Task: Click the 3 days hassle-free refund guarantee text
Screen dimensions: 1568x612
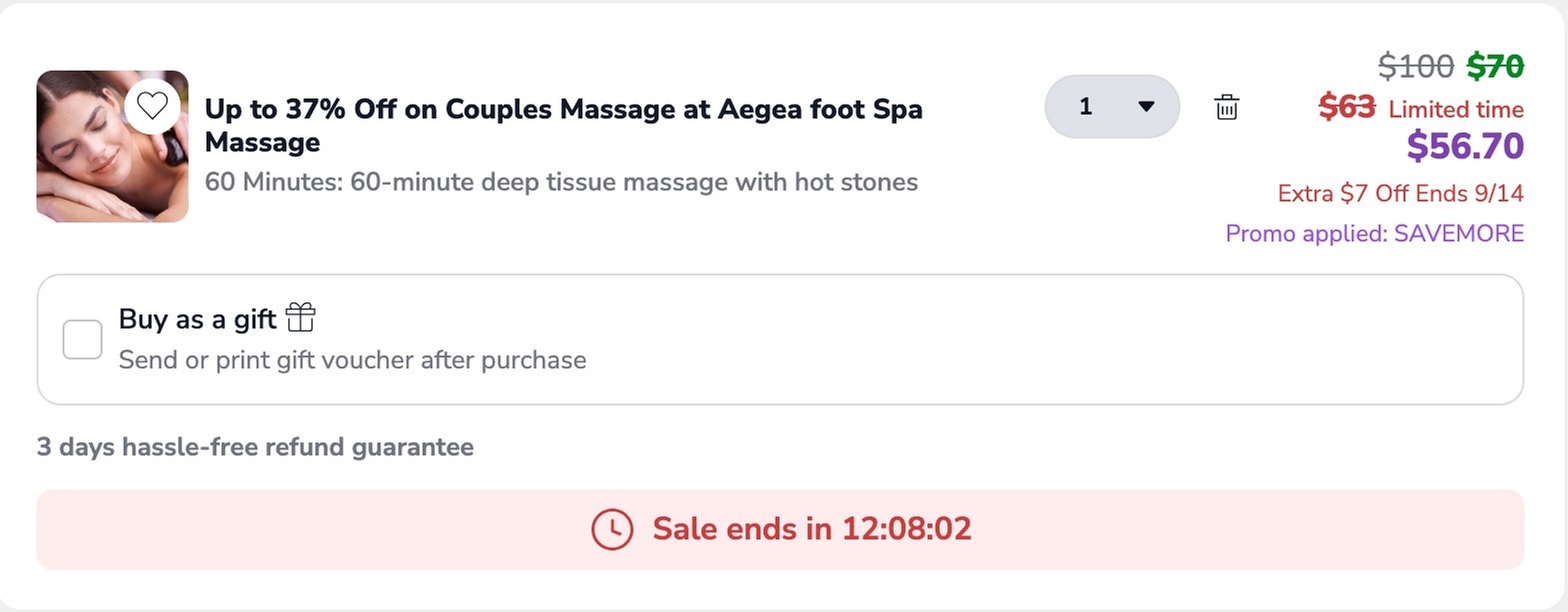Action: point(255,447)
